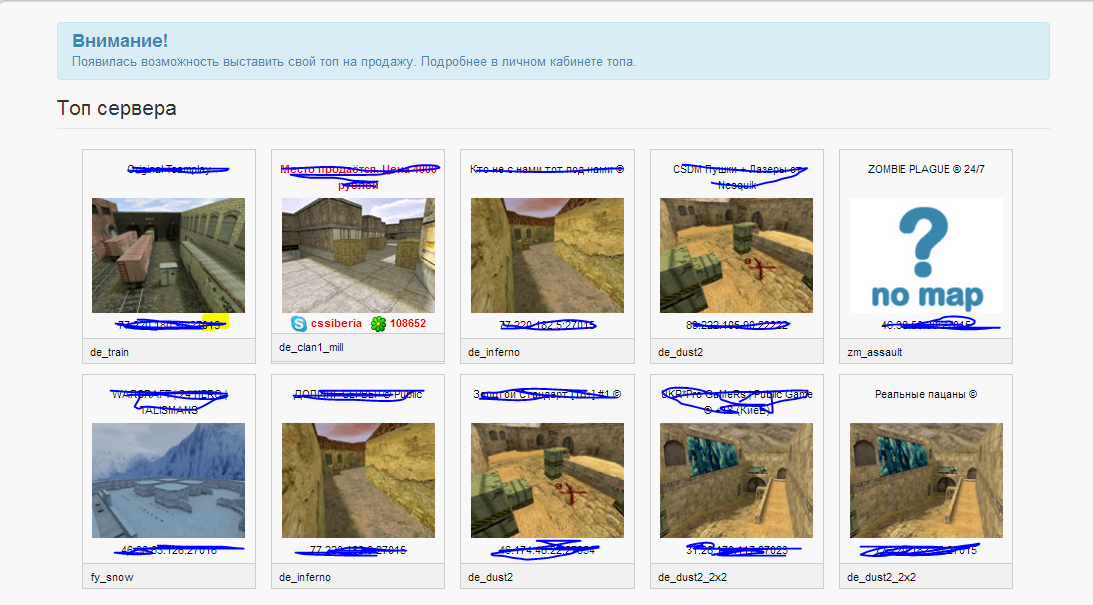This screenshot has width=1093, height=605.
Task: Click the Skype icon beside cssiberia
Action: click(298, 323)
